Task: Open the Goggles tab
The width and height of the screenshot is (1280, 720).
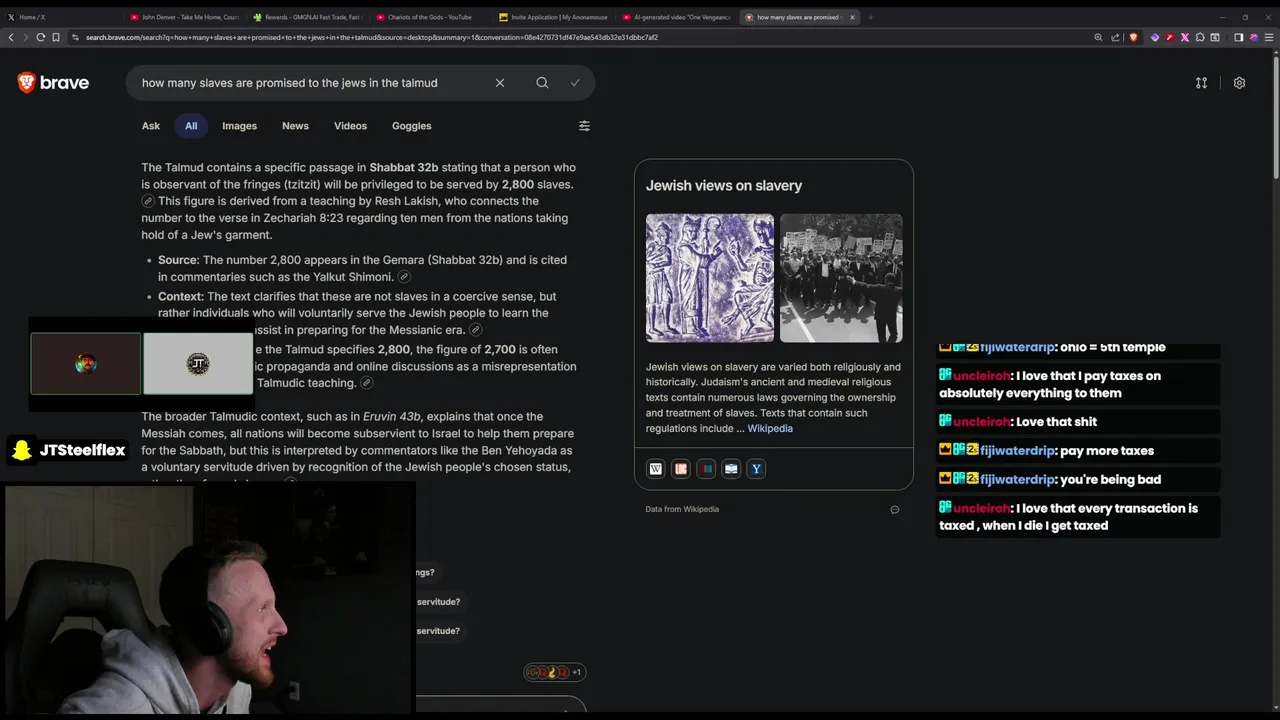Action: (411, 126)
